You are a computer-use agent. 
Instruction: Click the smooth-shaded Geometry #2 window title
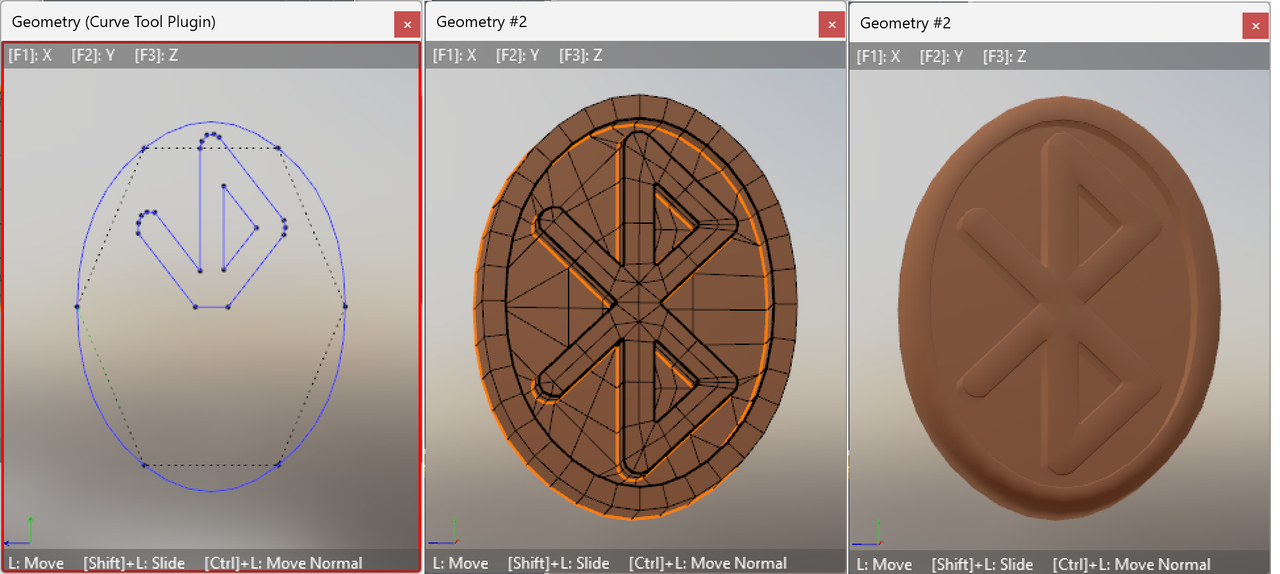pyautogui.click(x=905, y=23)
